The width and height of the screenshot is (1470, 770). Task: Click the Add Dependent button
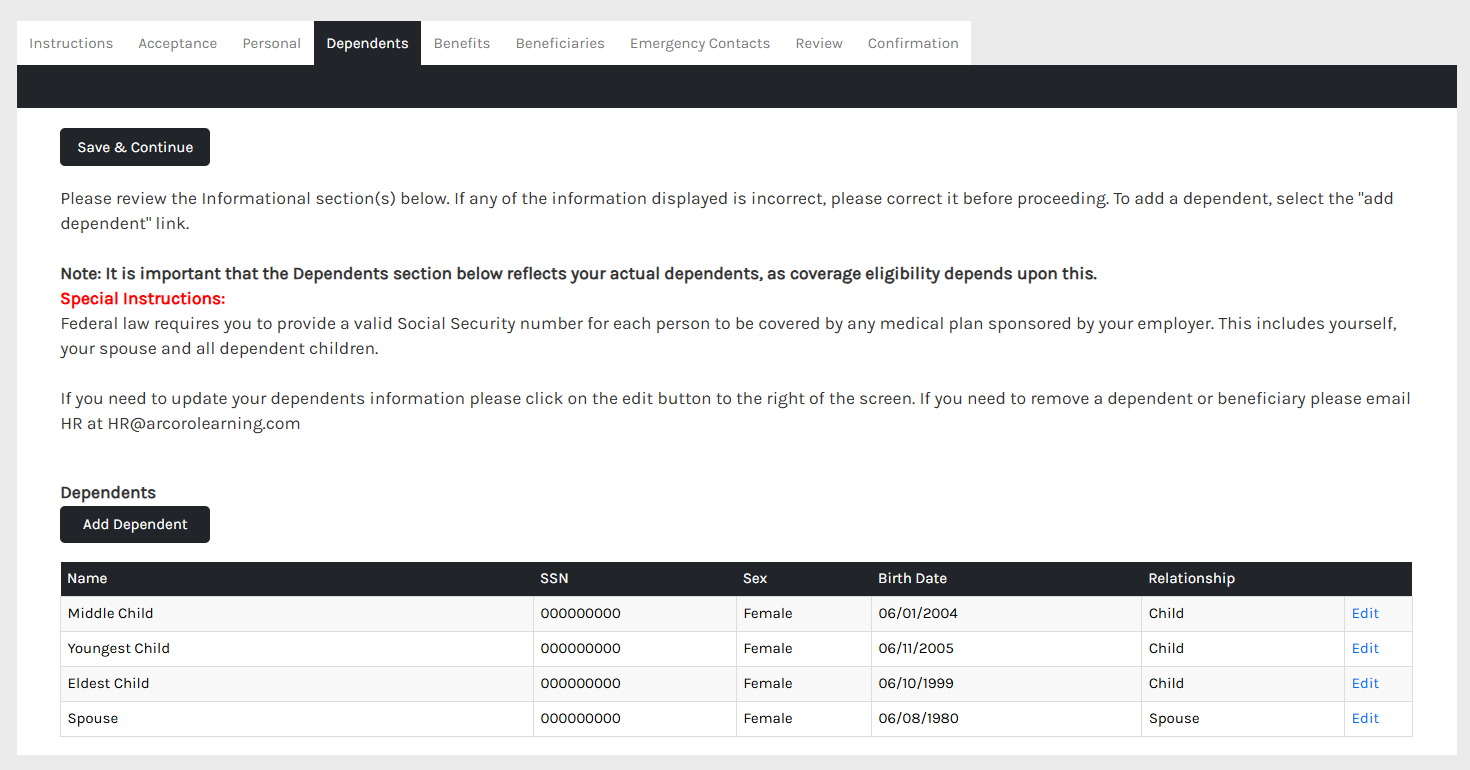click(x=135, y=524)
